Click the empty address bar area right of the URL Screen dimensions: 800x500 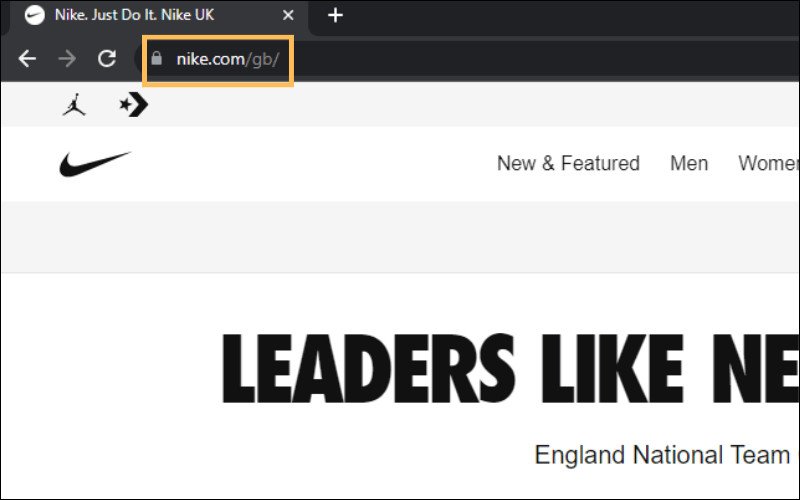click(x=550, y=59)
